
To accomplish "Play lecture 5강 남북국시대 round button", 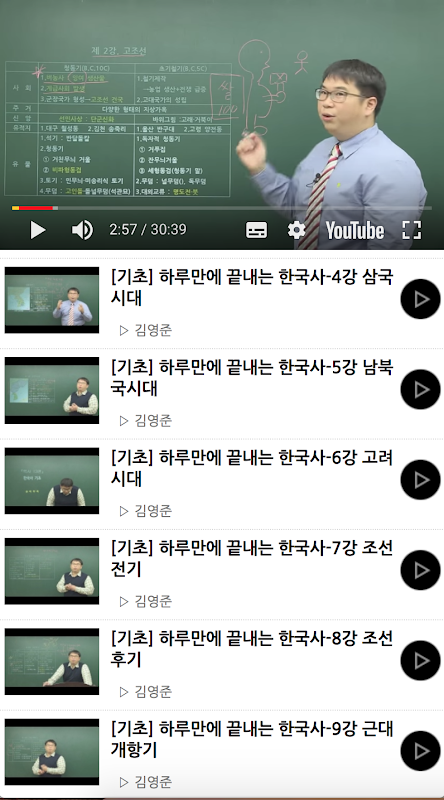I will (420, 389).
